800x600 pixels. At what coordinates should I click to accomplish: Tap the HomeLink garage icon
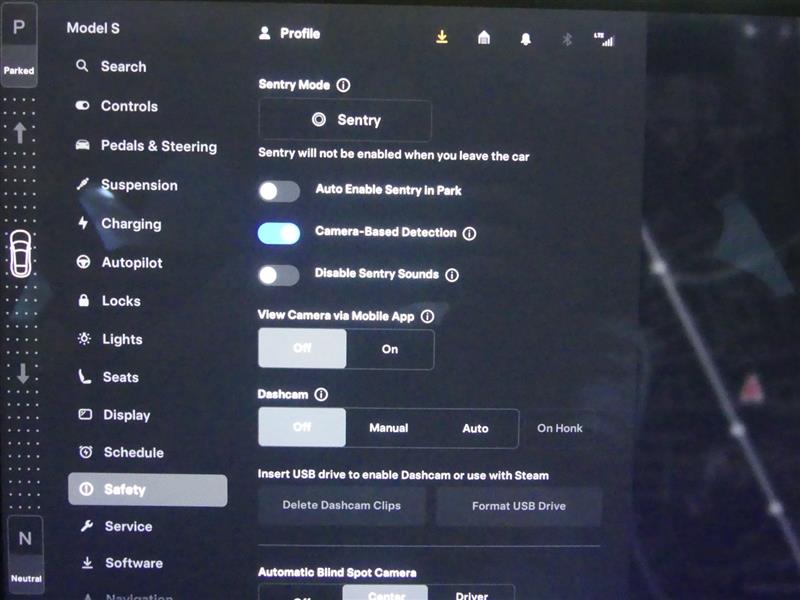tap(484, 37)
